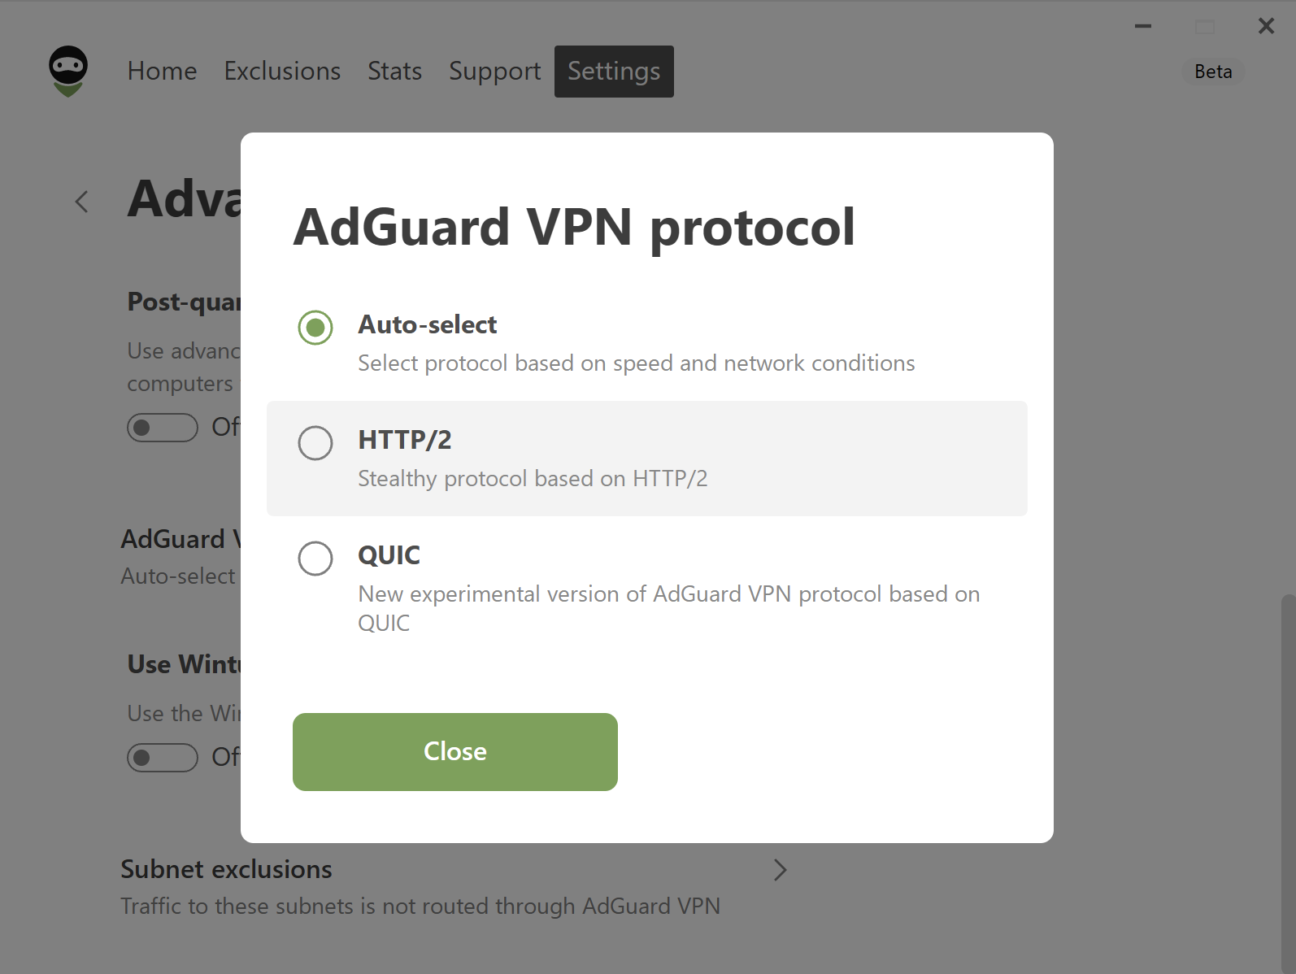Viewport: 1296px width, 974px height.
Task: Expand Subnet exclusions with the chevron
Action: tap(780, 869)
